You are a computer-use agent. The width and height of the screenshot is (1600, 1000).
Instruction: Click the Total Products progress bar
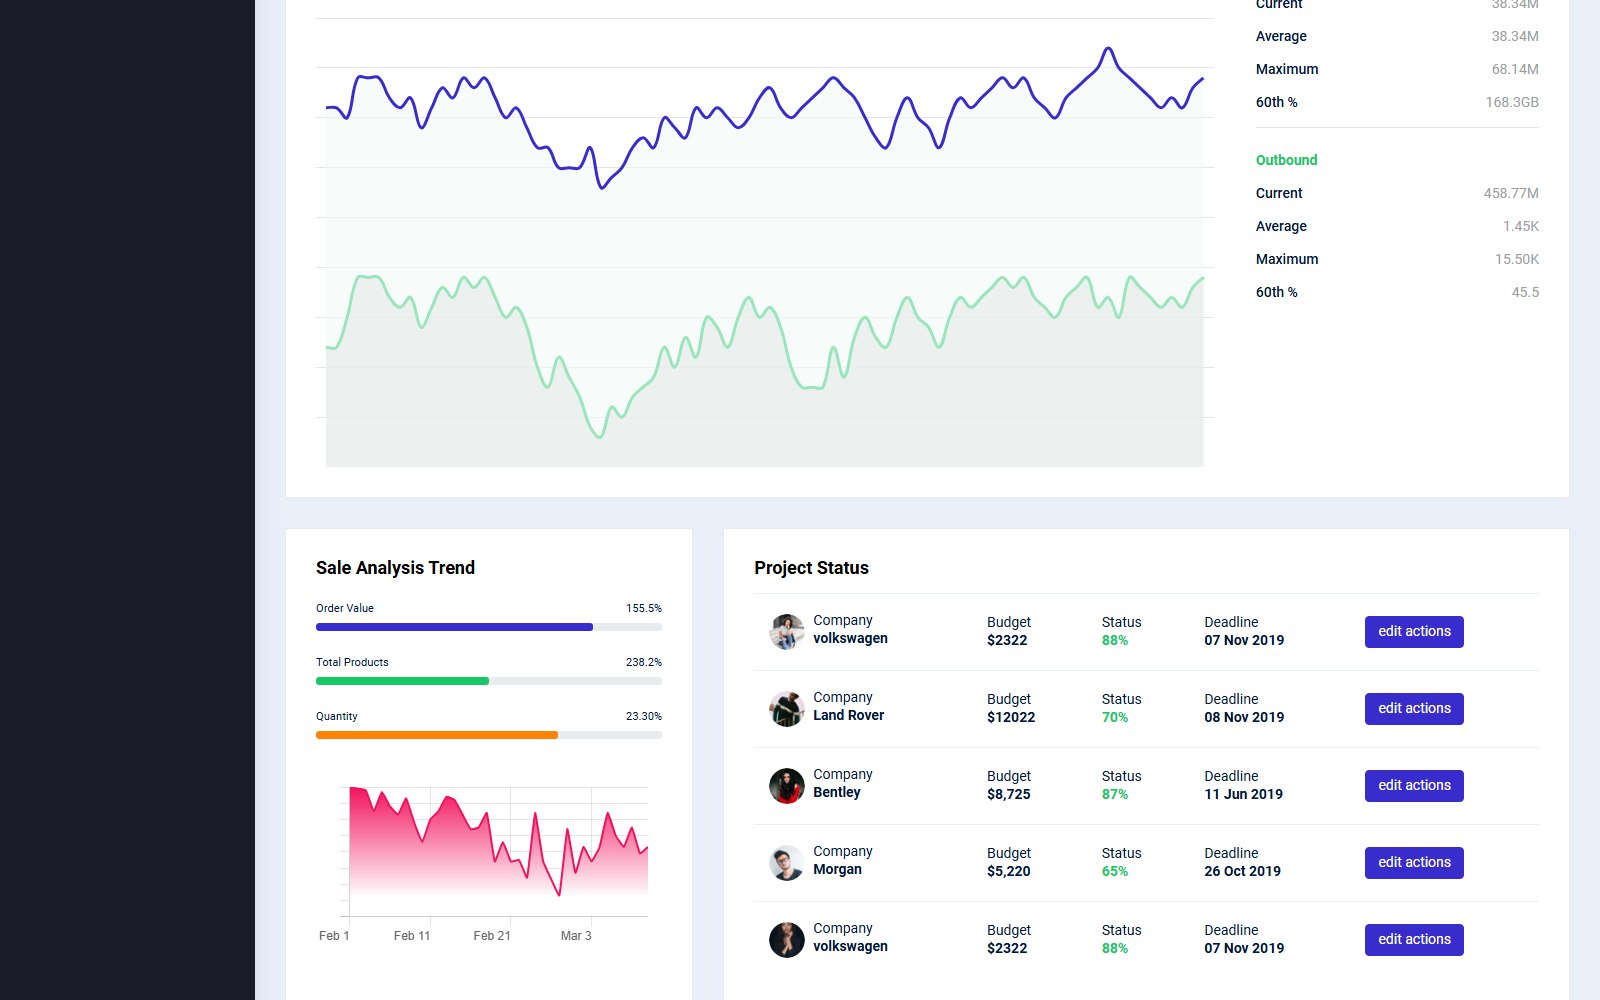pyautogui.click(x=489, y=681)
